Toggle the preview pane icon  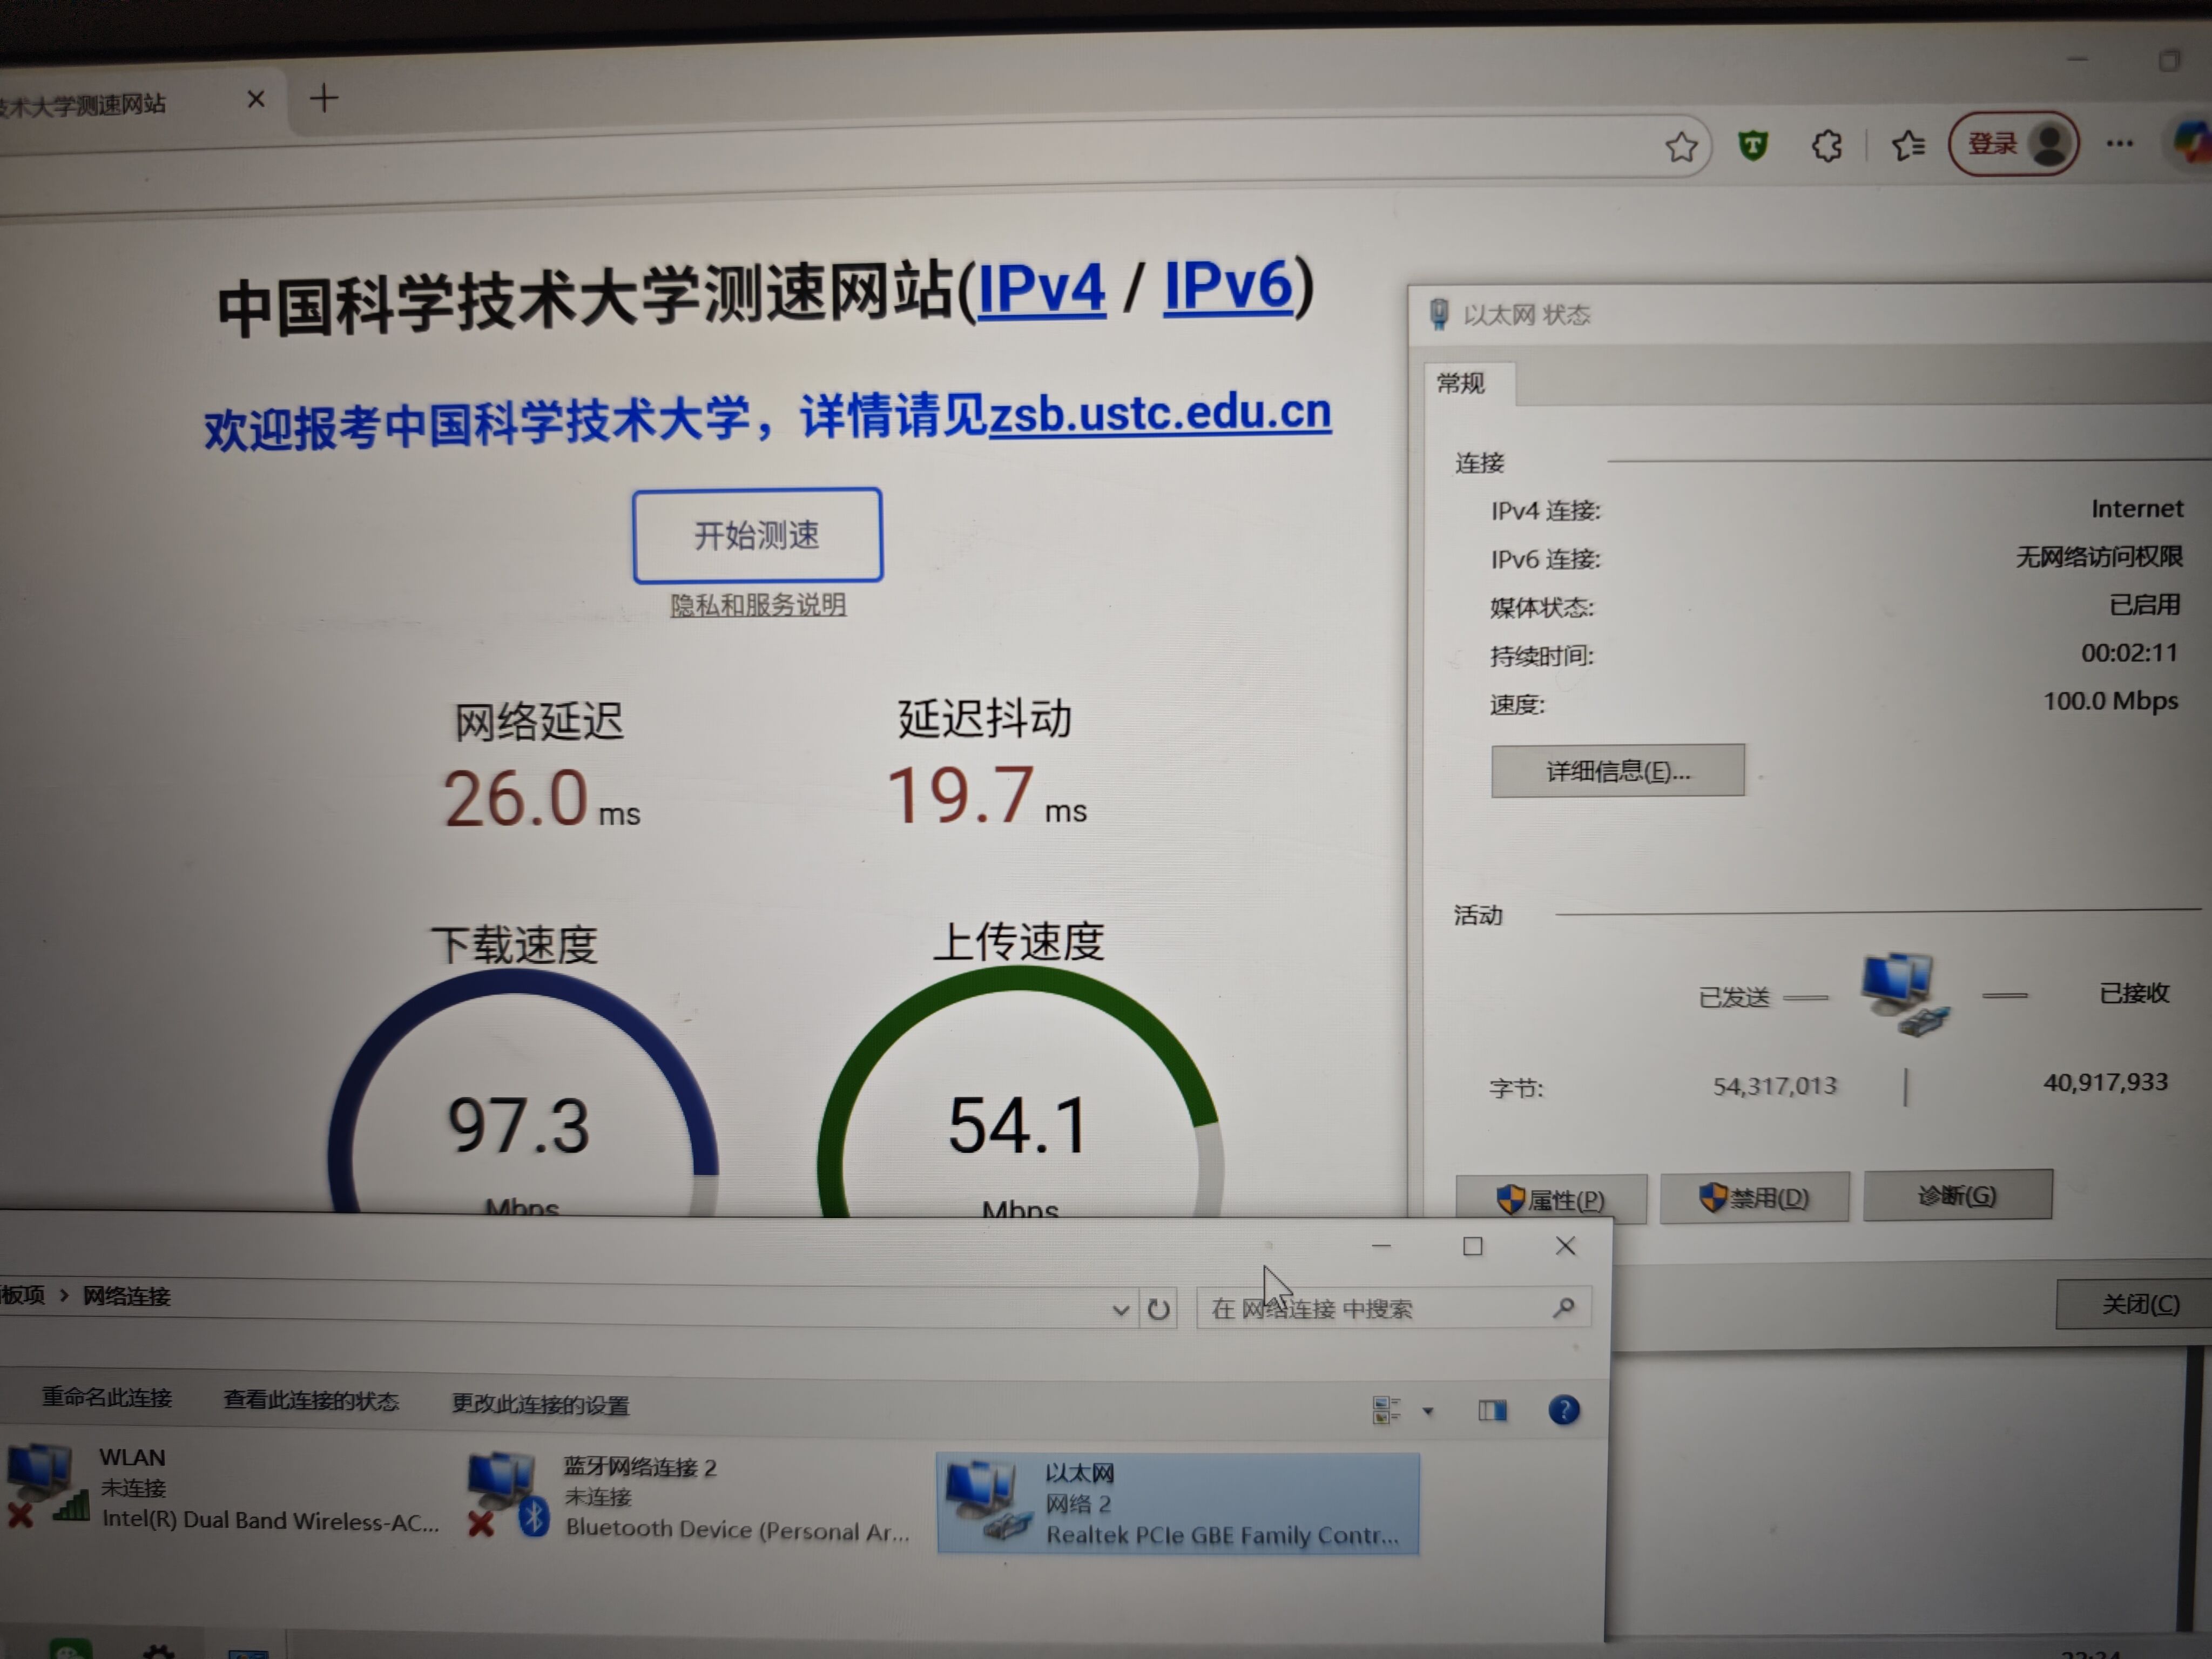(x=1492, y=1410)
